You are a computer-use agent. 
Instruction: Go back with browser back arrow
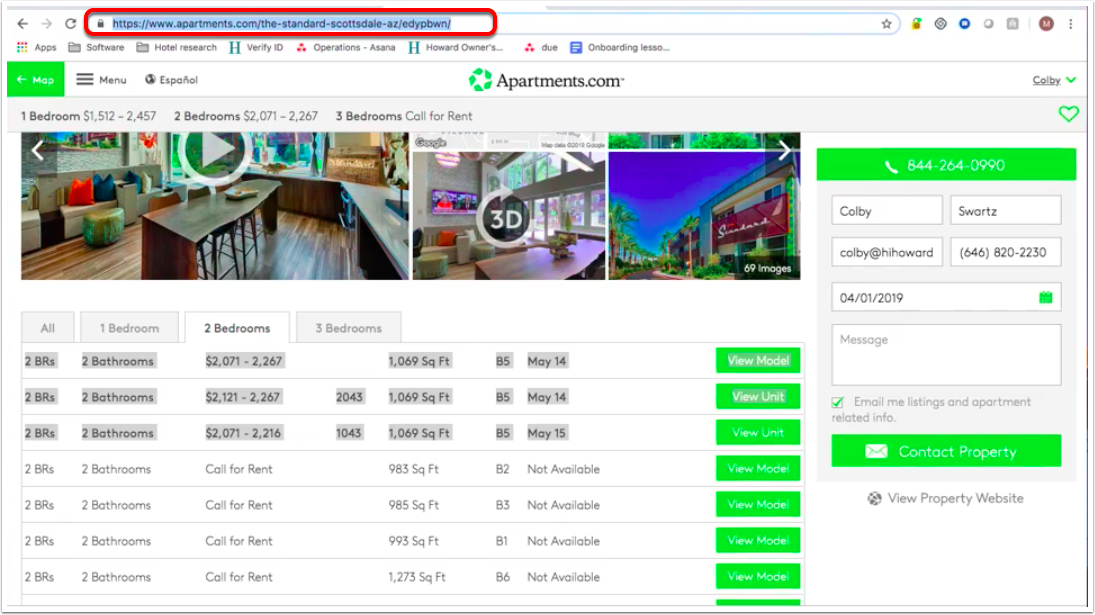pos(22,24)
